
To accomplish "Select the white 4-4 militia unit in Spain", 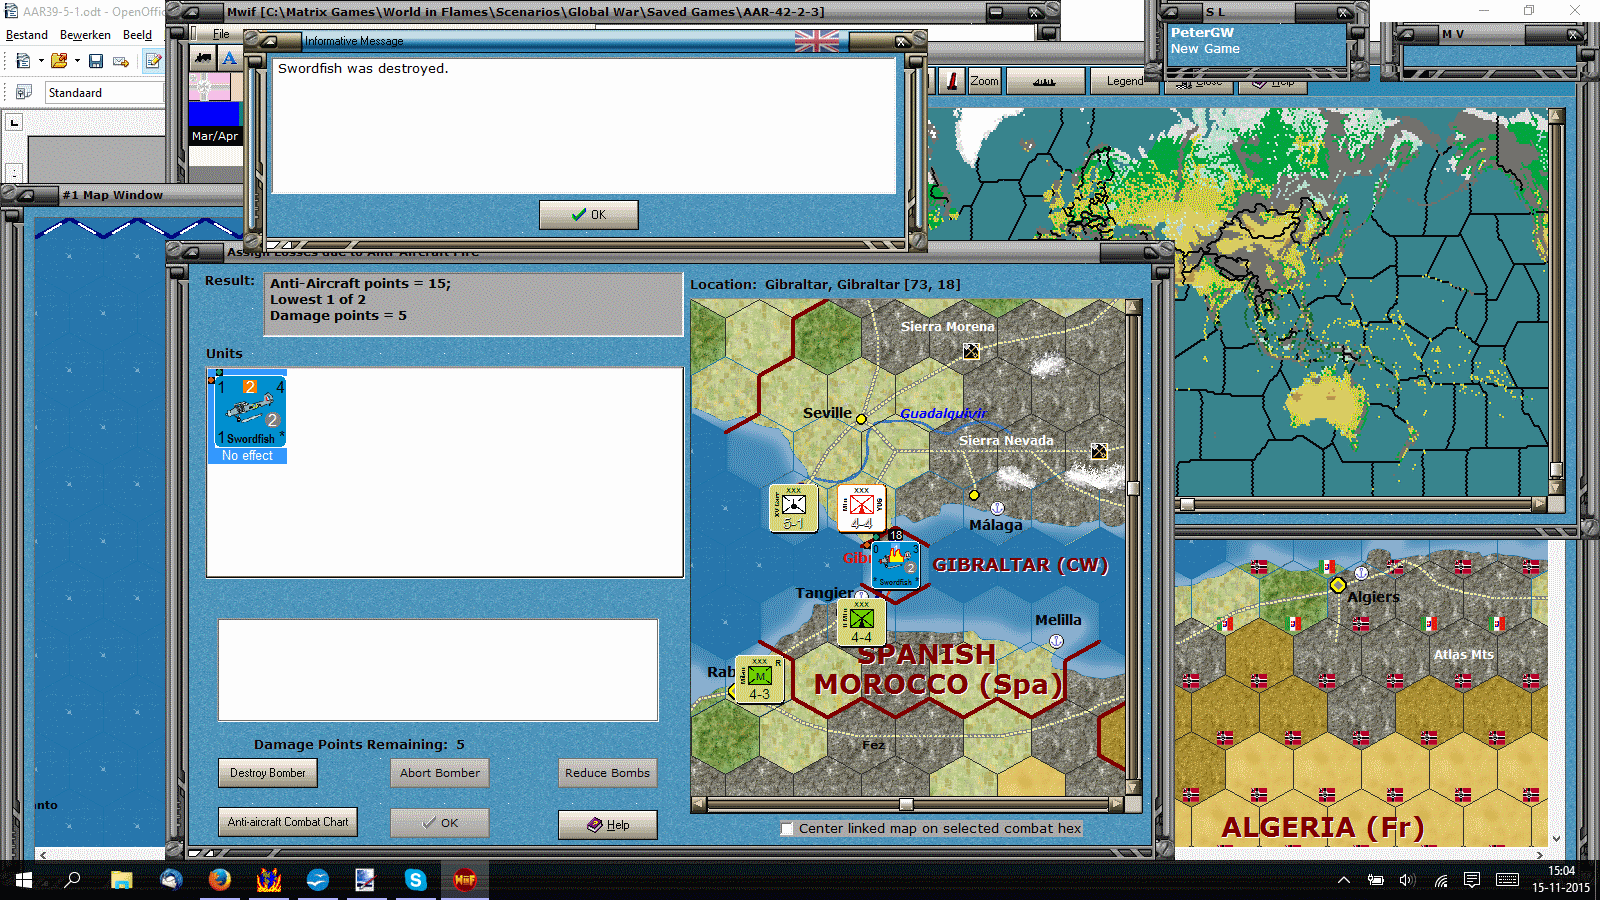I will 861,508.
